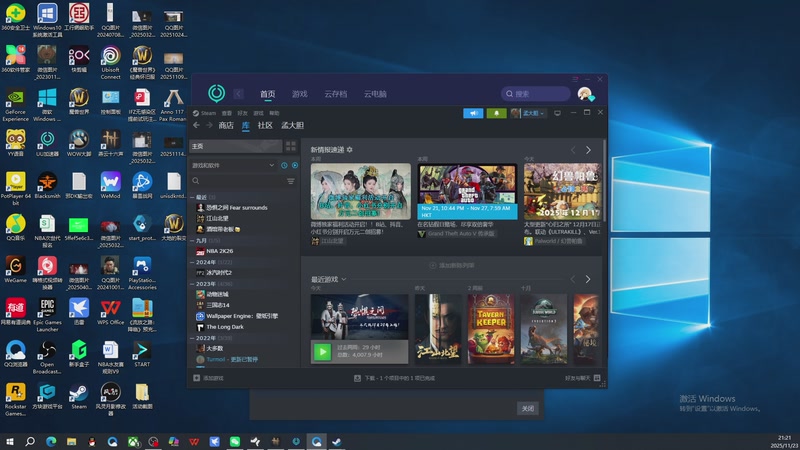Image resolution: width=800 pixels, height=450 pixels.
Task: Click the download status text in bottom bar
Action: (x=399, y=378)
